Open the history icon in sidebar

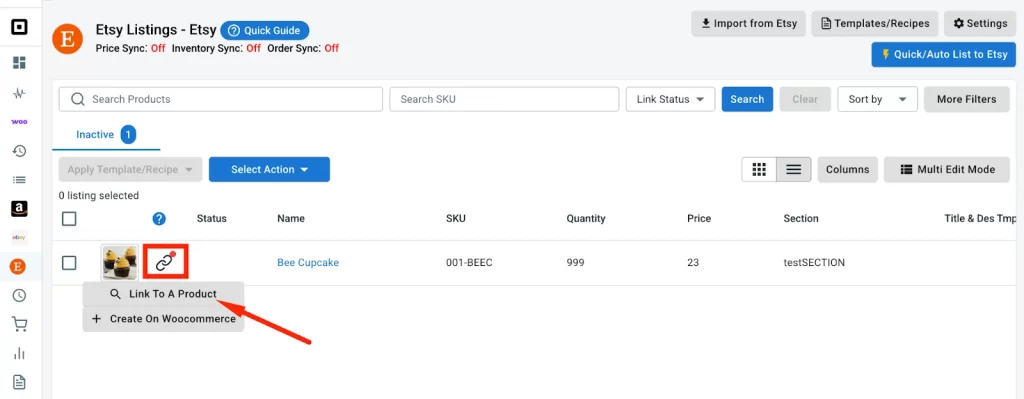(20, 151)
